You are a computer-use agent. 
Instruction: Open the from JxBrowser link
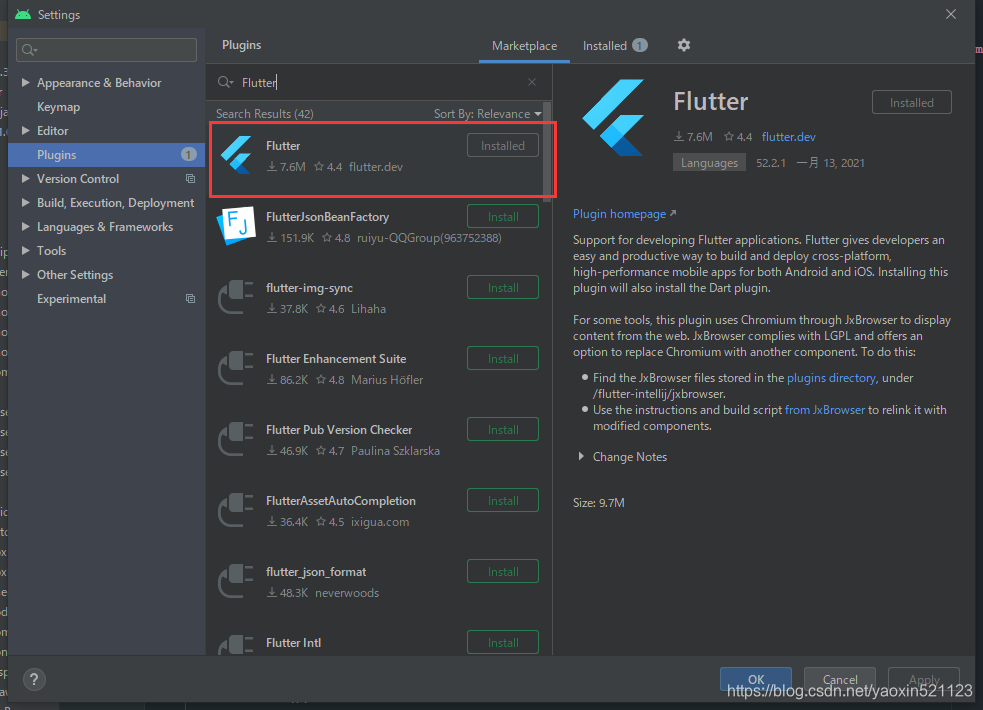824,410
